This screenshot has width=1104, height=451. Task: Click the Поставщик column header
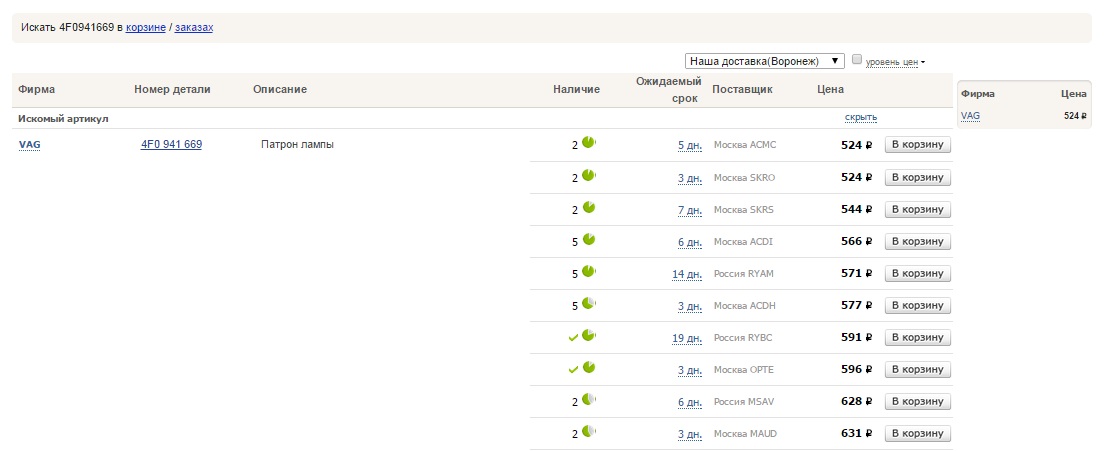(742, 89)
